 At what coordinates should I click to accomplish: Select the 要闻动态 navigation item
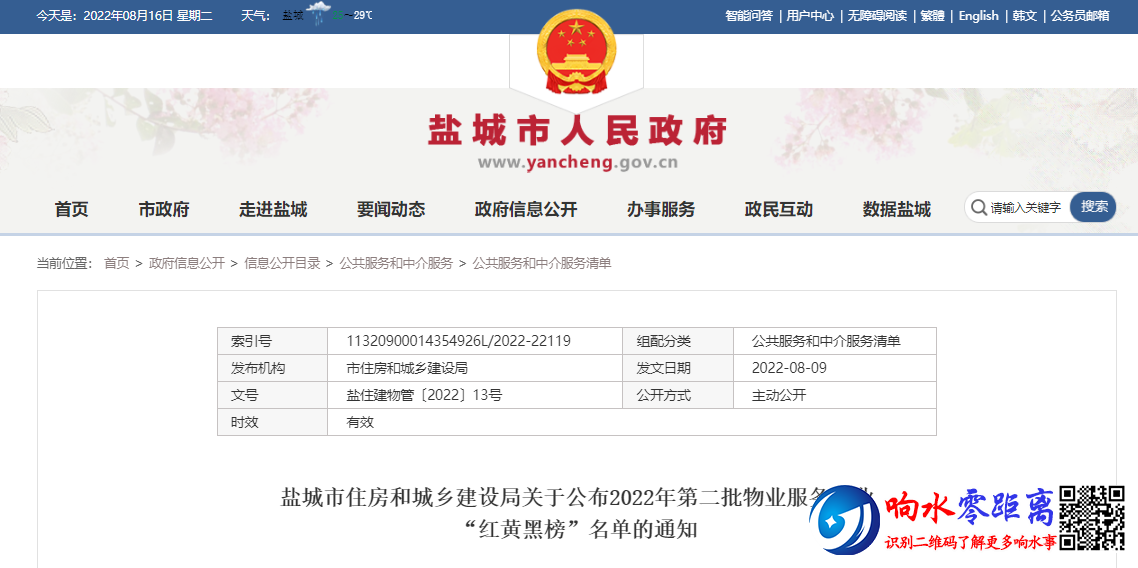pyautogui.click(x=390, y=210)
